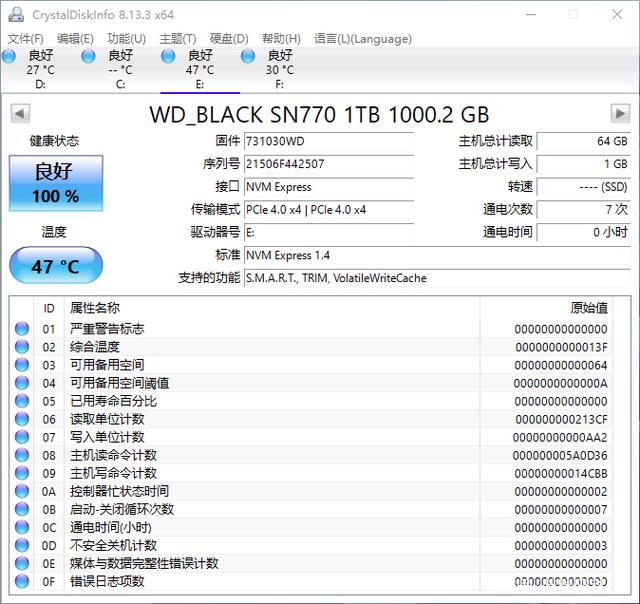Select attribute name 不安全关机计数
Image resolution: width=640 pixels, height=604 pixels.
(x=113, y=545)
